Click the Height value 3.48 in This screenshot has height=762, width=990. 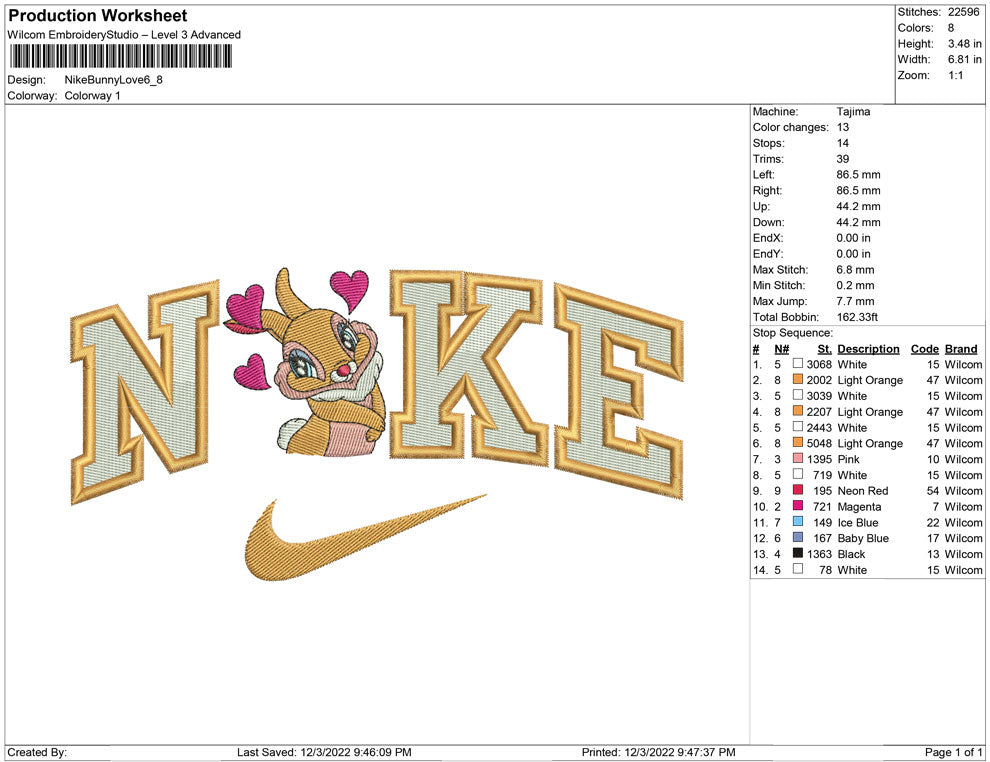pyautogui.click(x=964, y=44)
